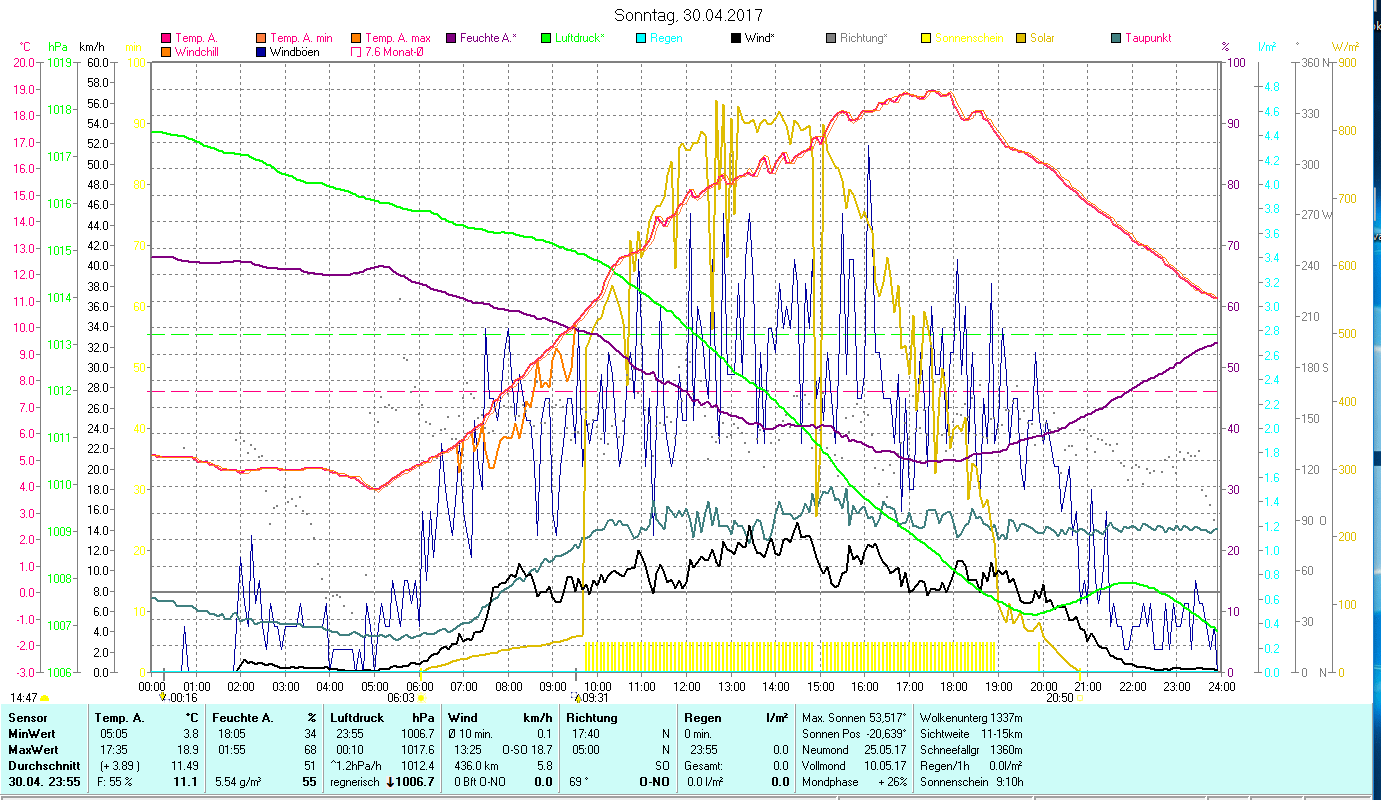Click the sunrise marker at 06:03

(x=420, y=699)
